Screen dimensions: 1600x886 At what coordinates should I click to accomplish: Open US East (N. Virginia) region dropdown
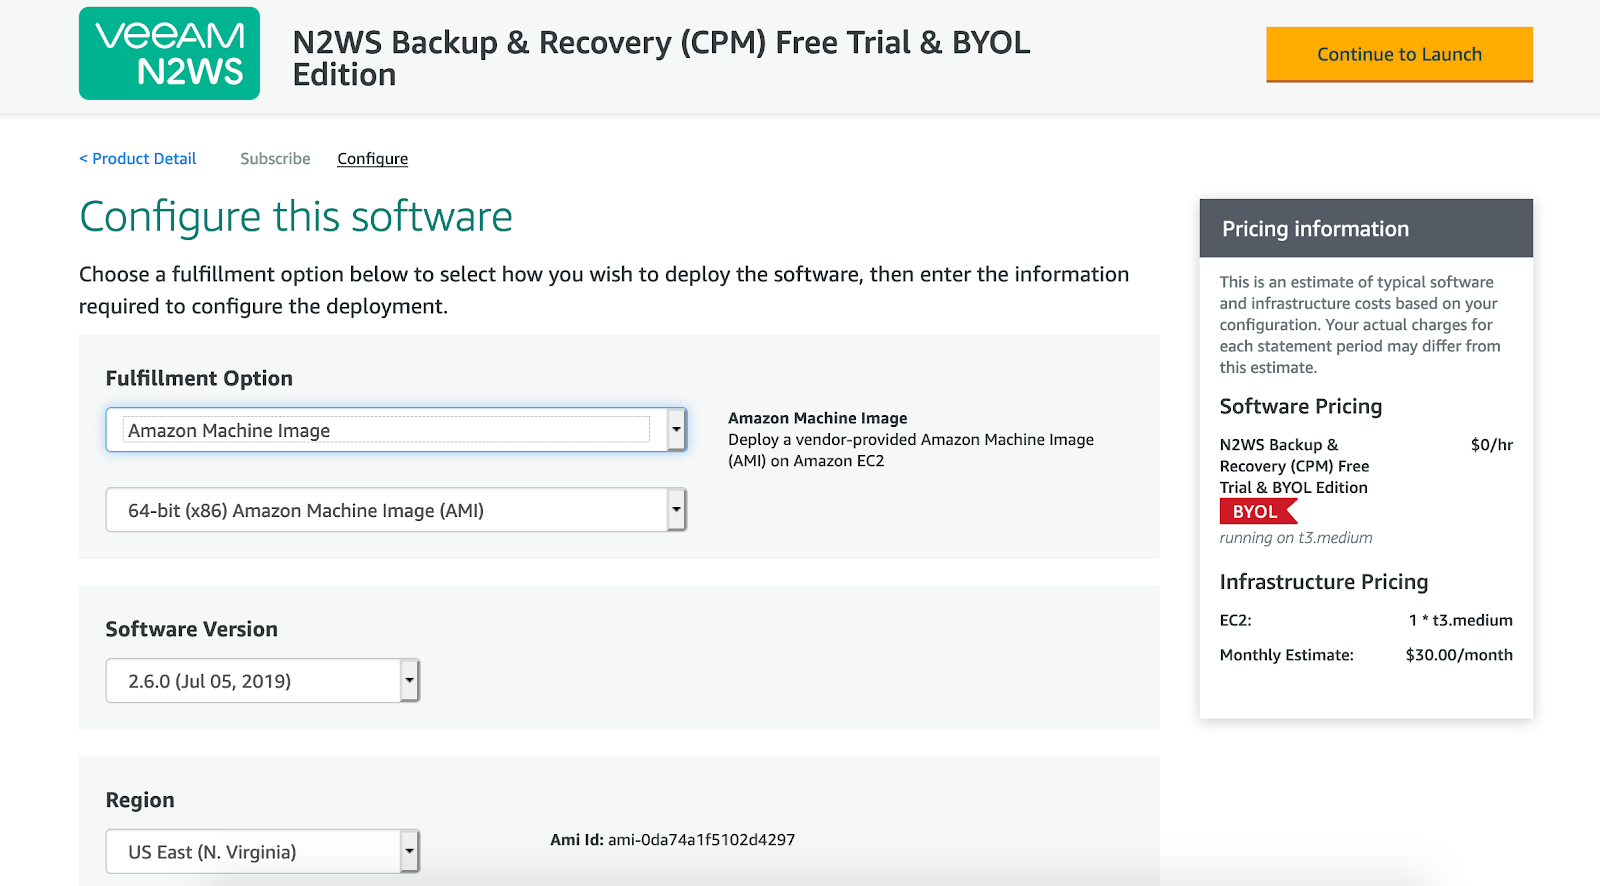pyautogui.click(x=263, y=852)
